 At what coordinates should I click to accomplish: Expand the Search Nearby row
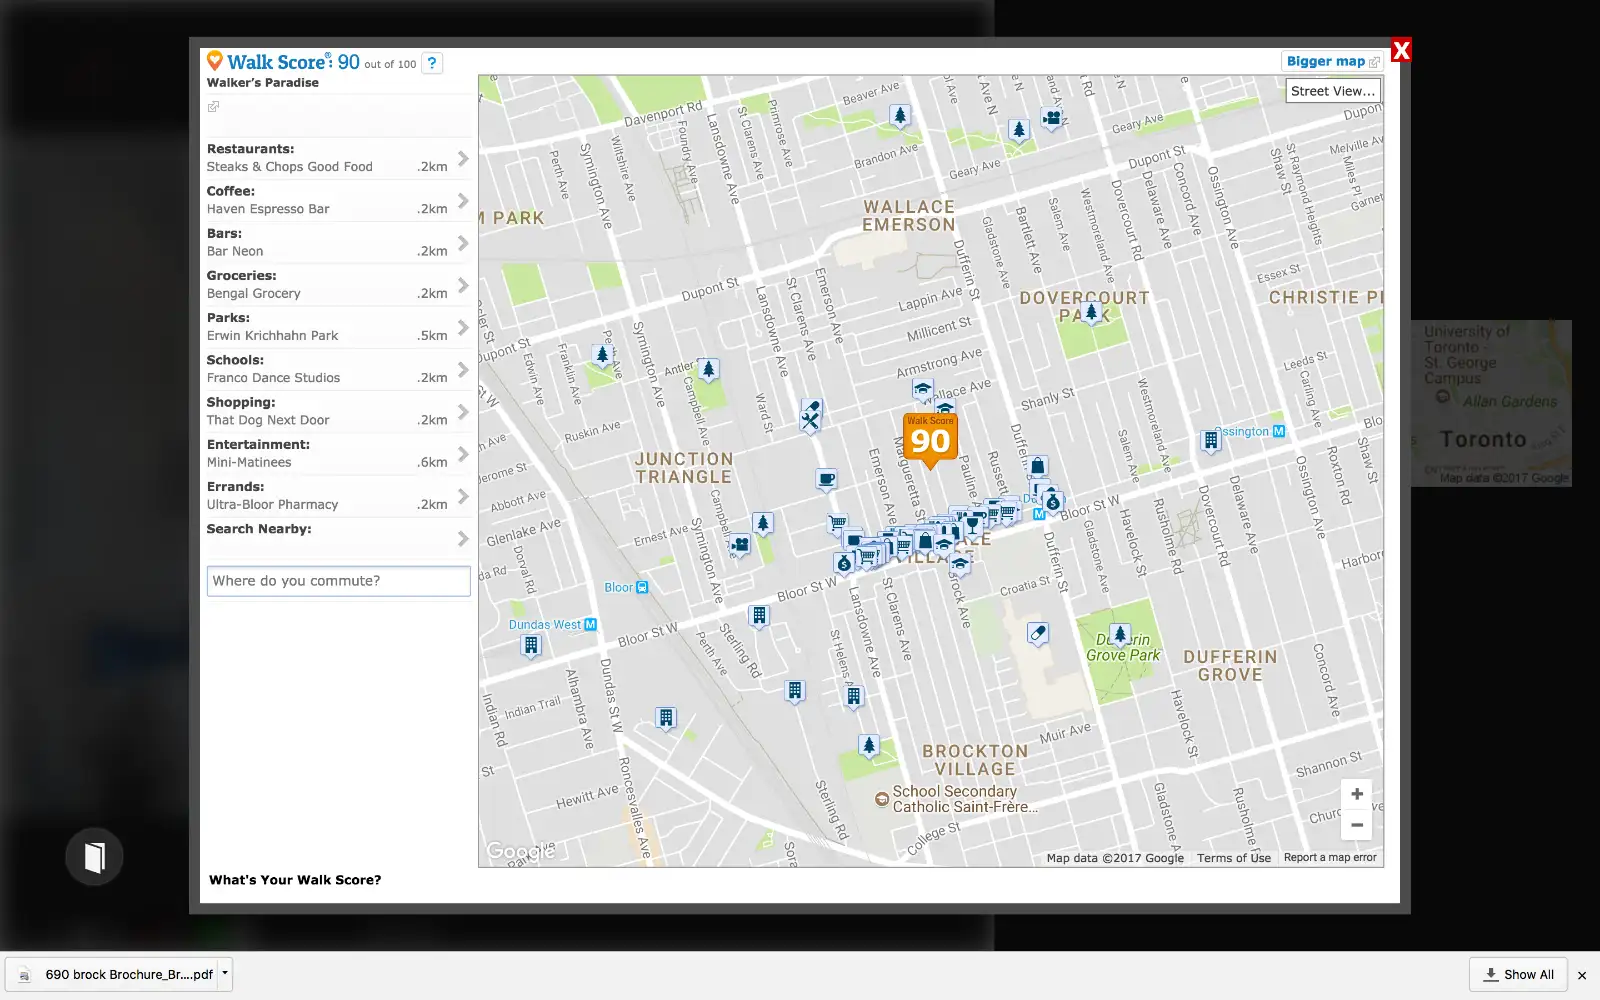point(338,538)
